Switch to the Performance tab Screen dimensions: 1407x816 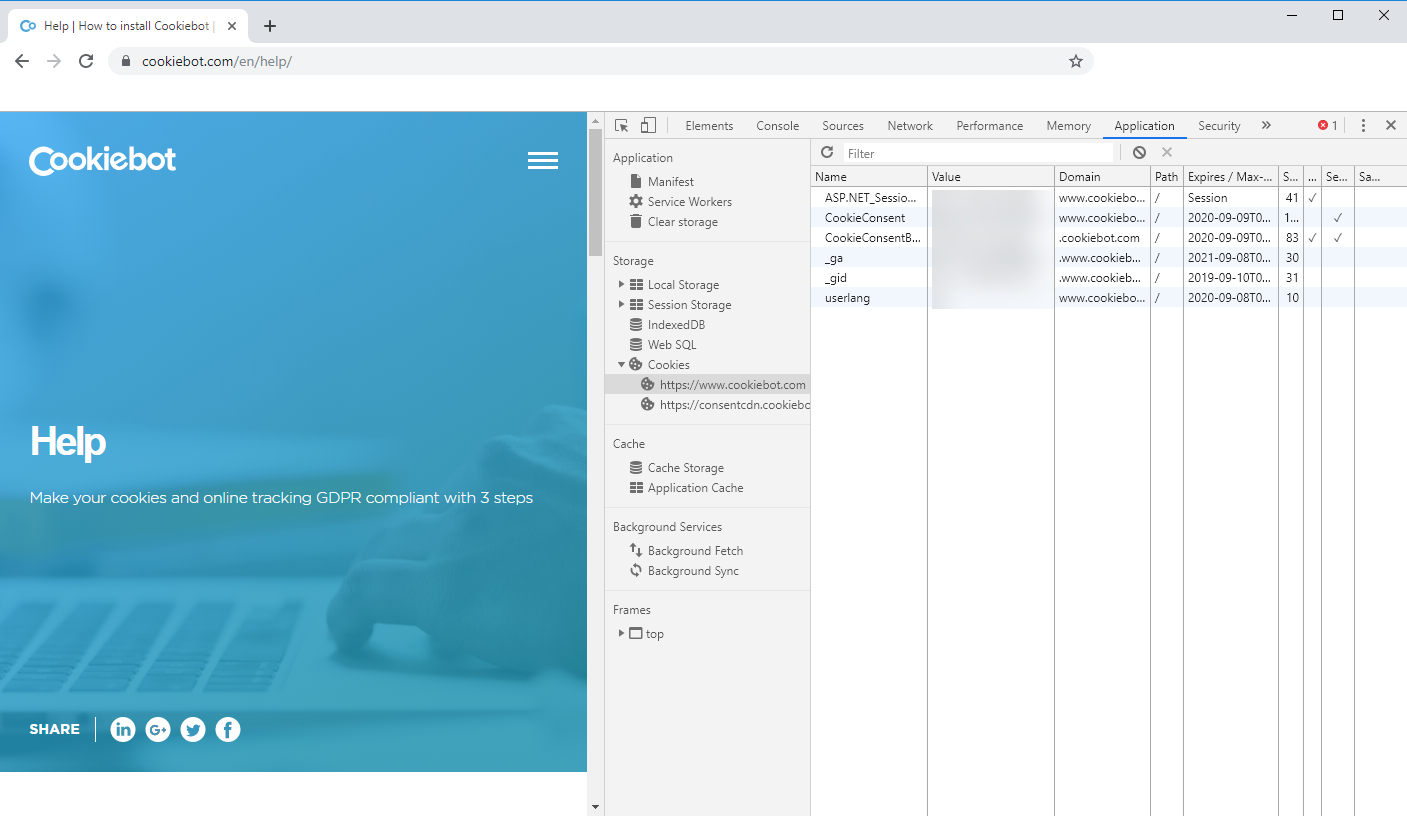(990, 126)
